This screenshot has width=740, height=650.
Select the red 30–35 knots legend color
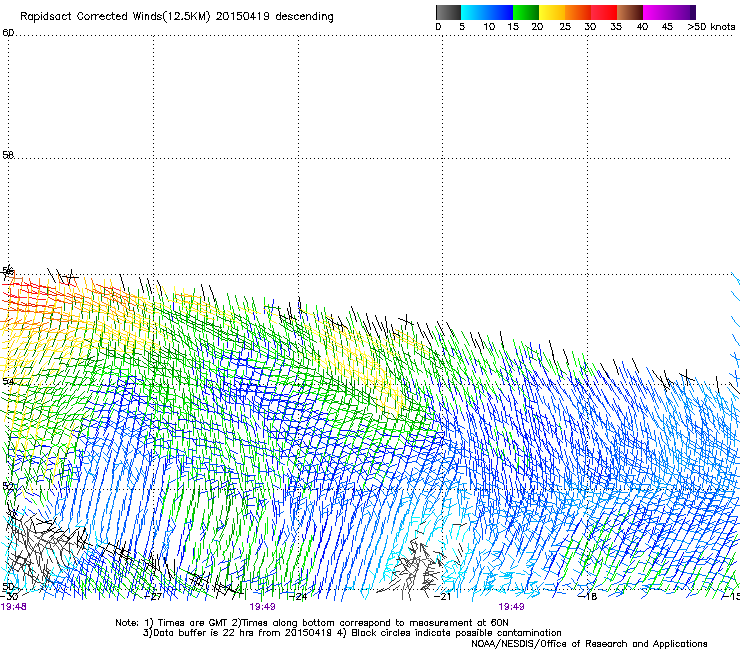[604, 12]
